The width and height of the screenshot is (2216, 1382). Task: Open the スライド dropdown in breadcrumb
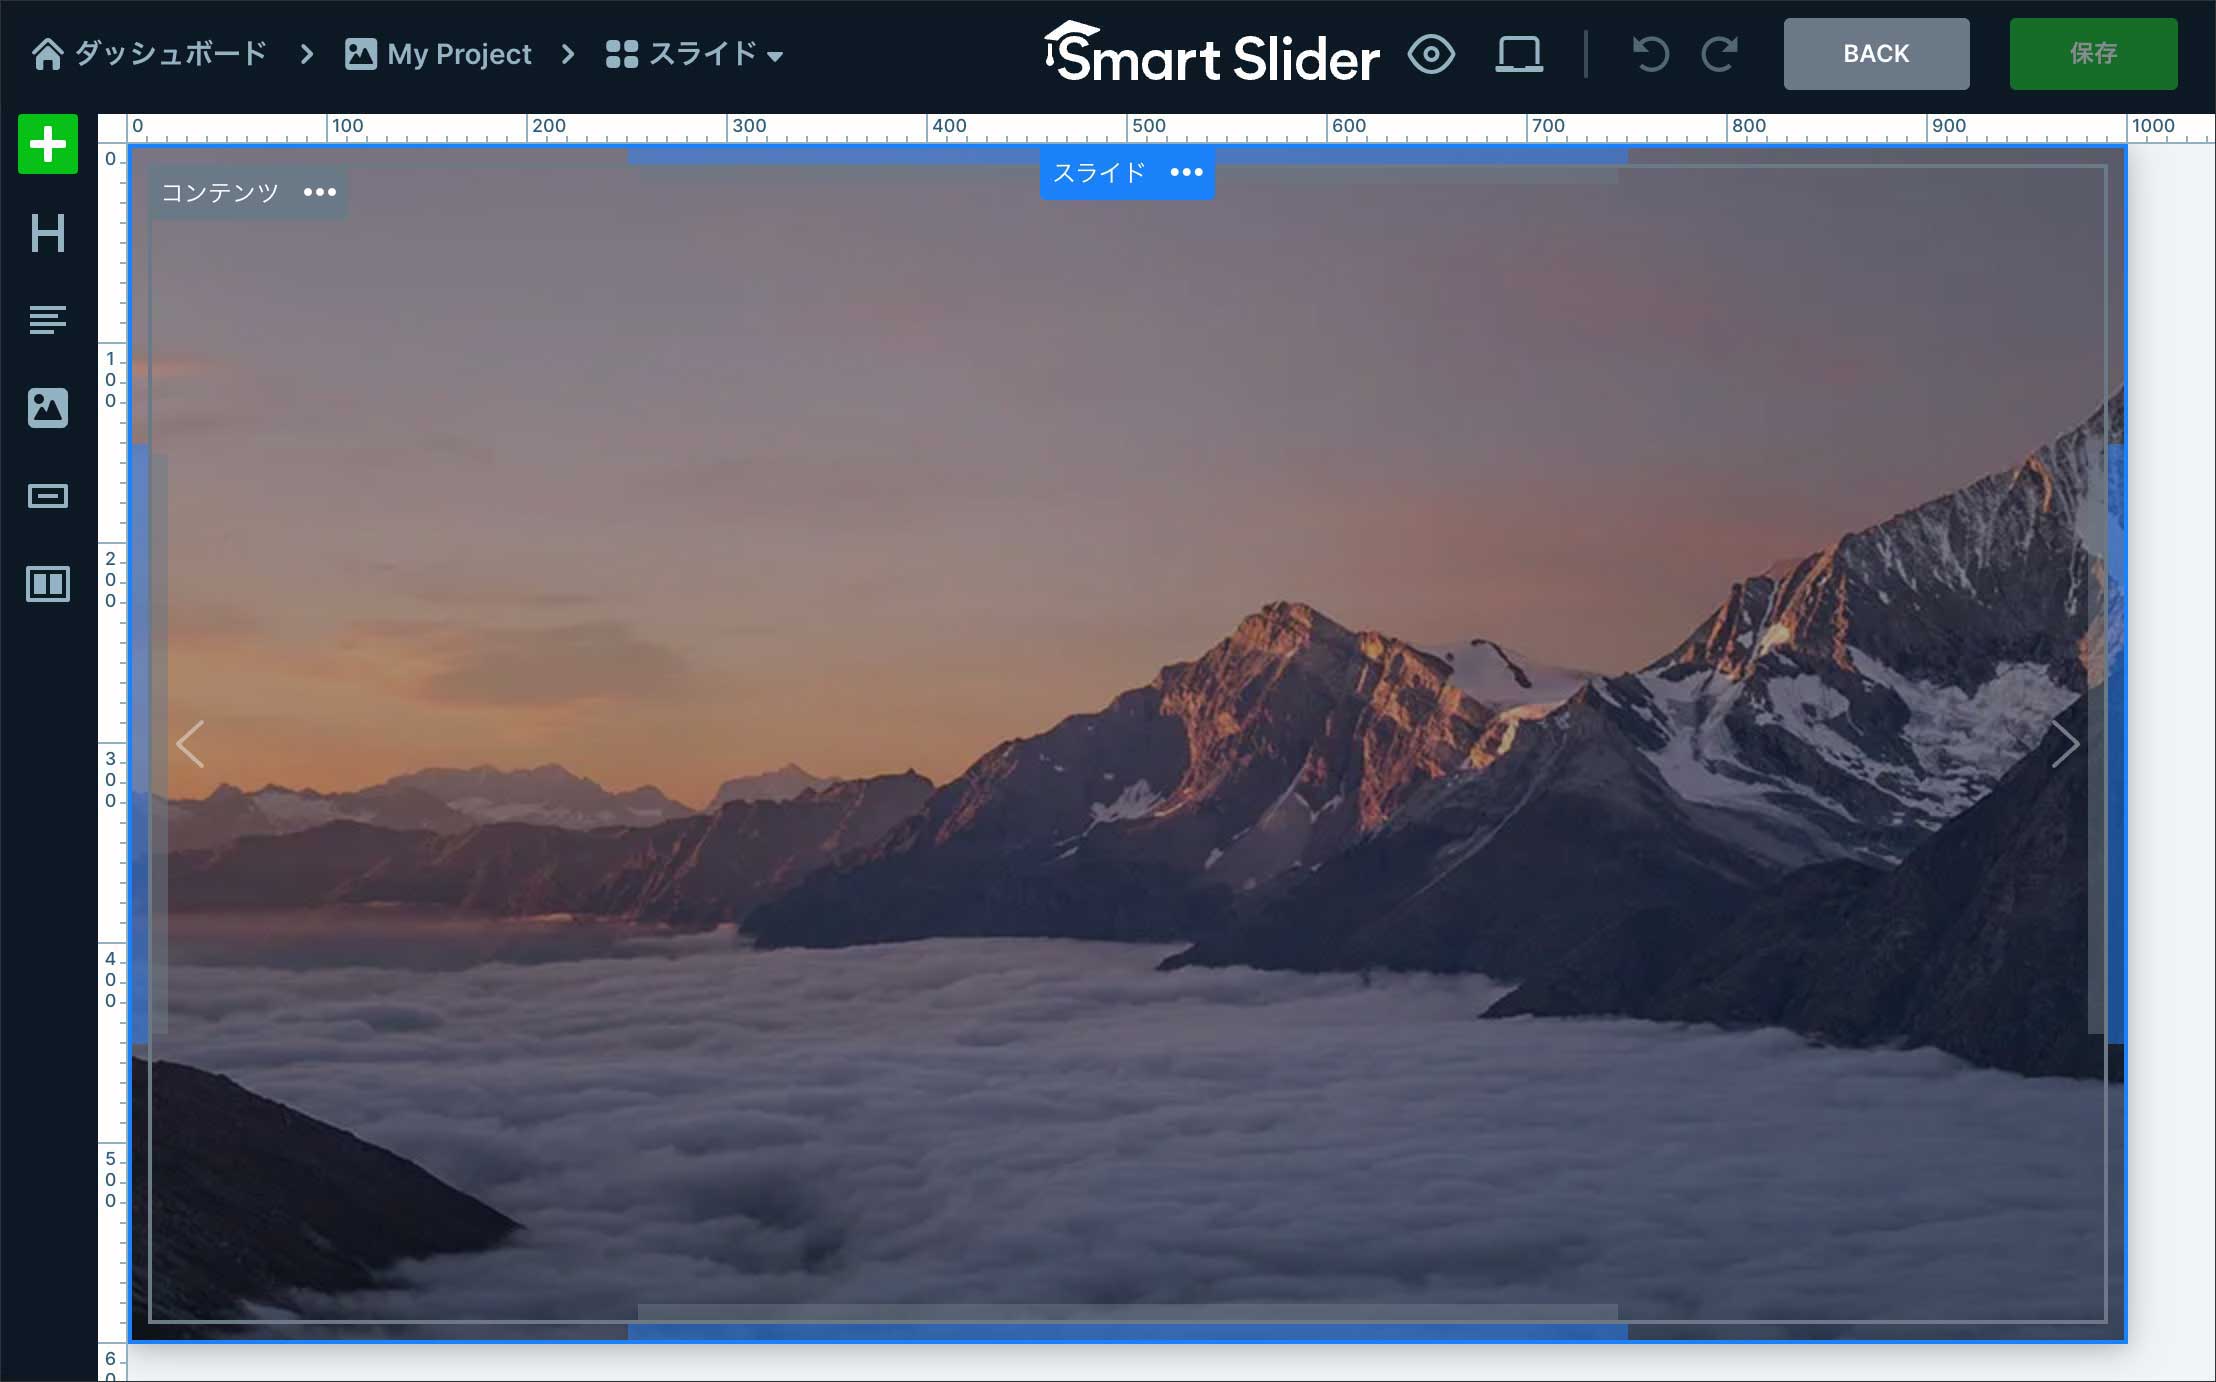tap(695, 54)
